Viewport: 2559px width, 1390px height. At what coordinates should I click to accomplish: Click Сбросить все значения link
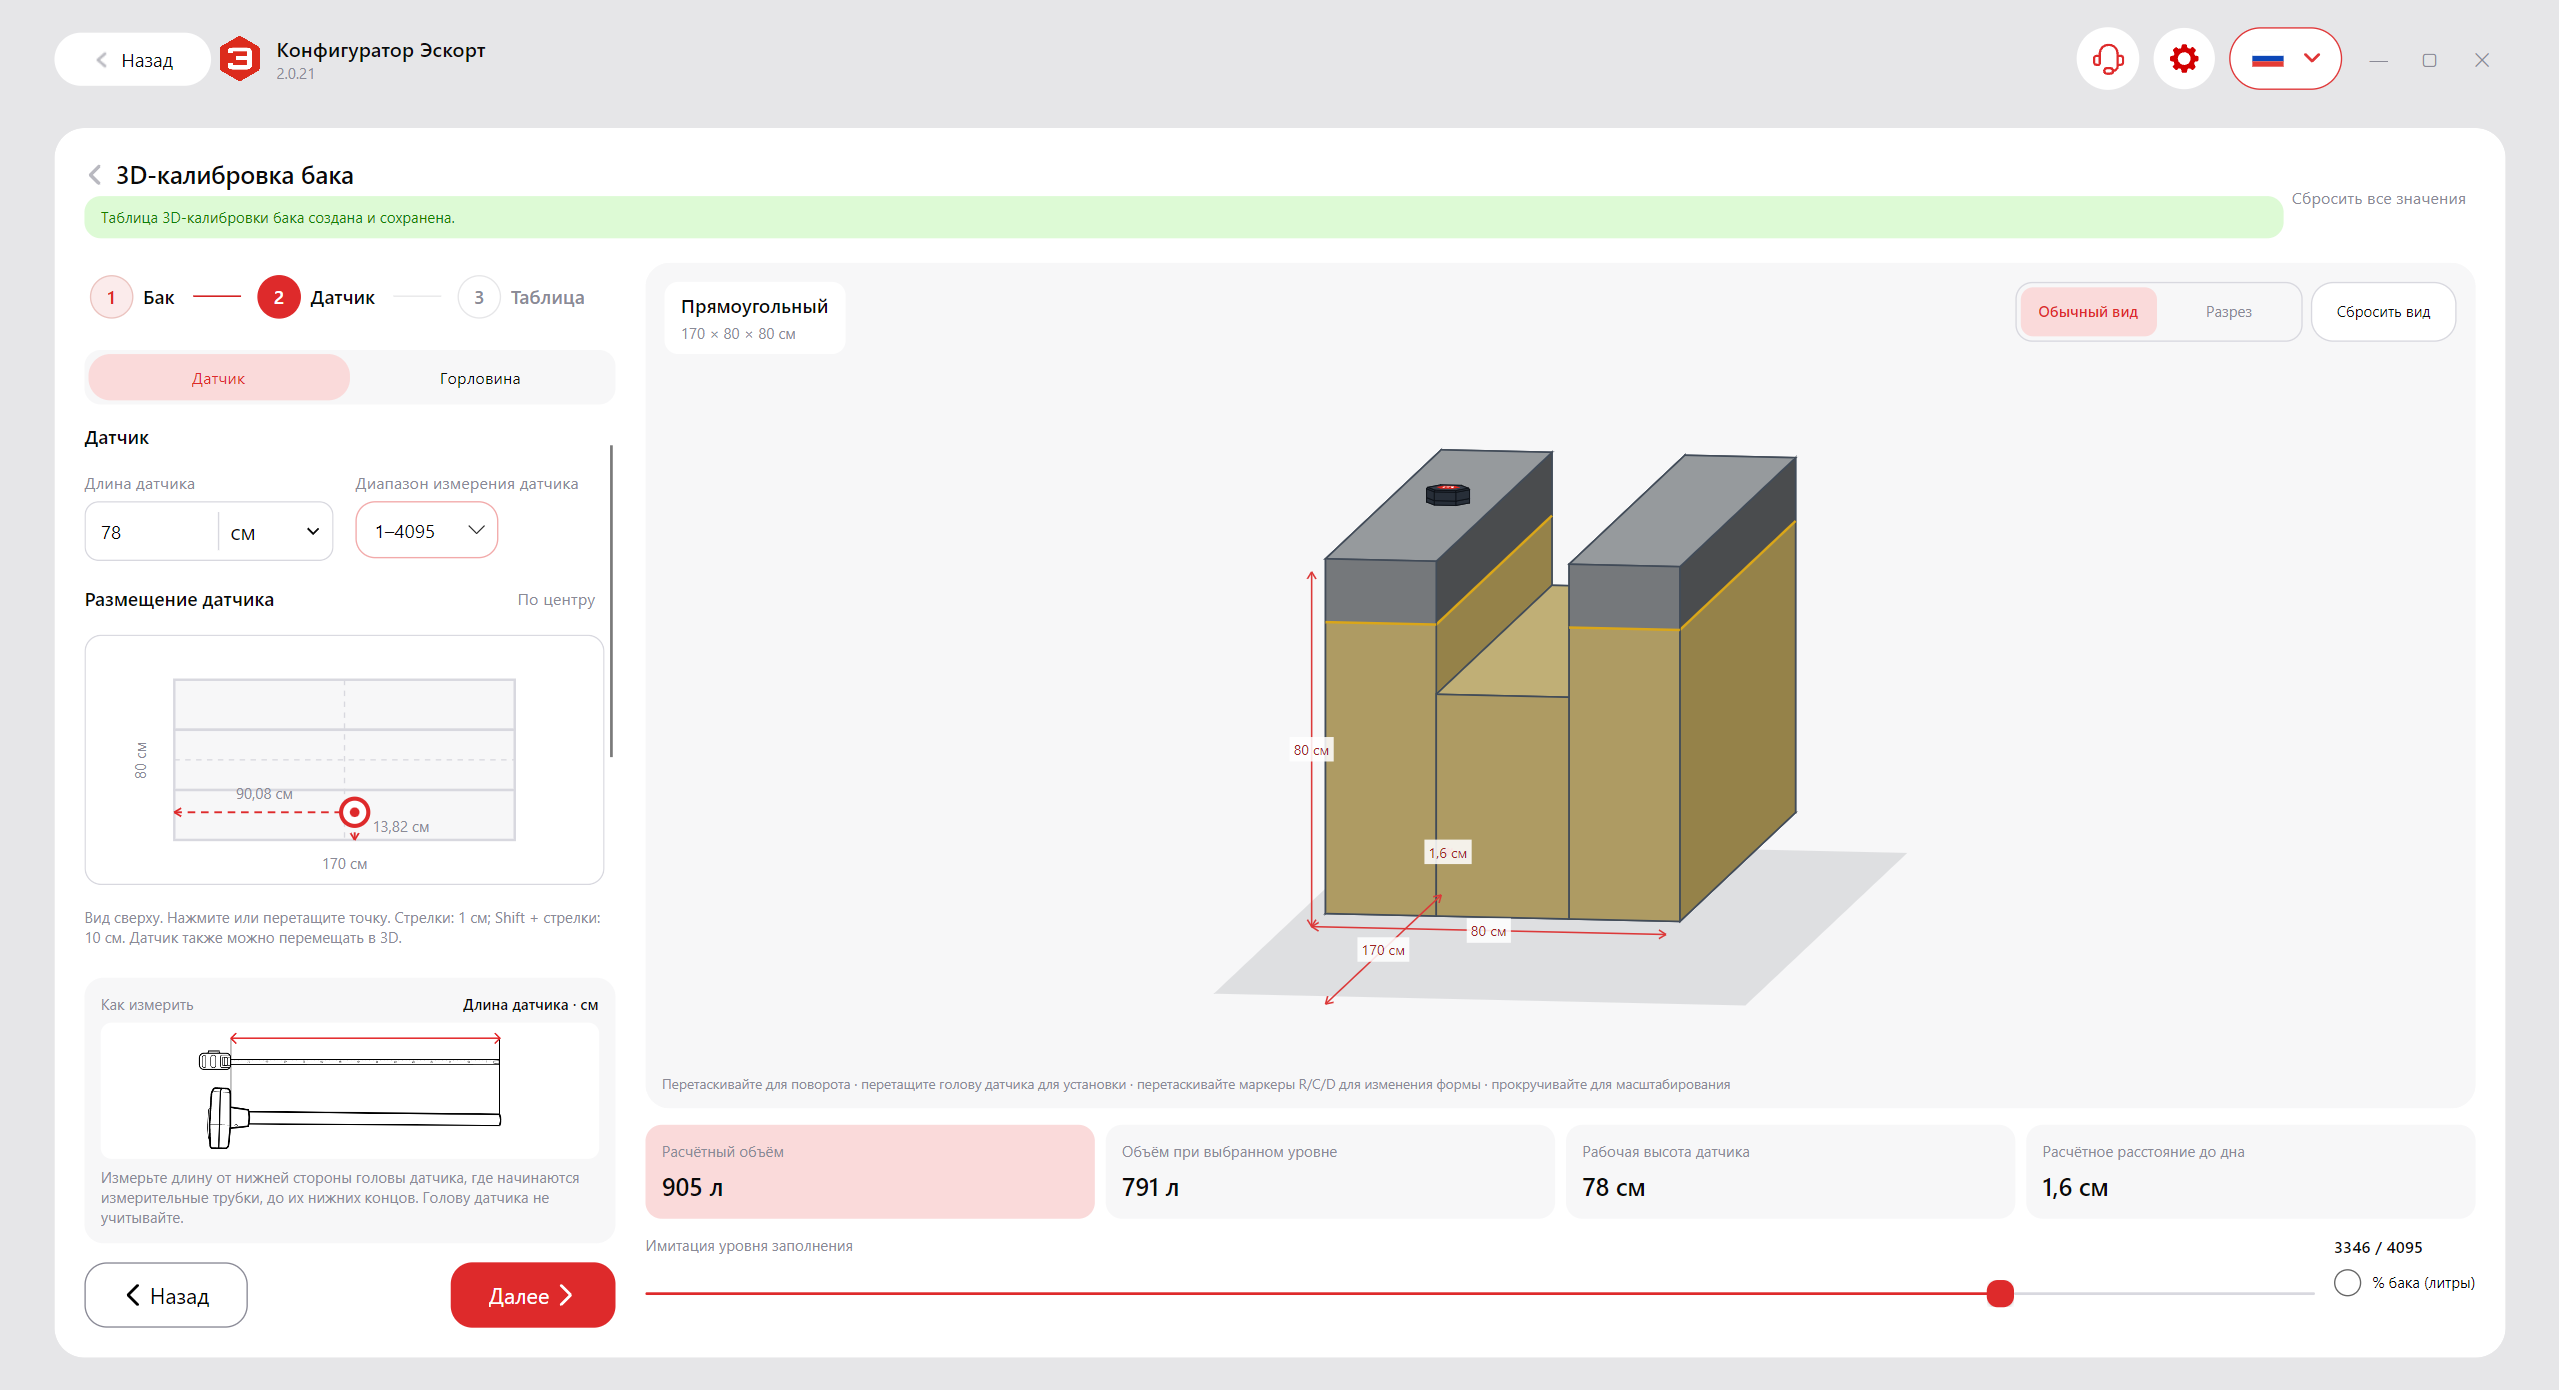coord(2378,199)
